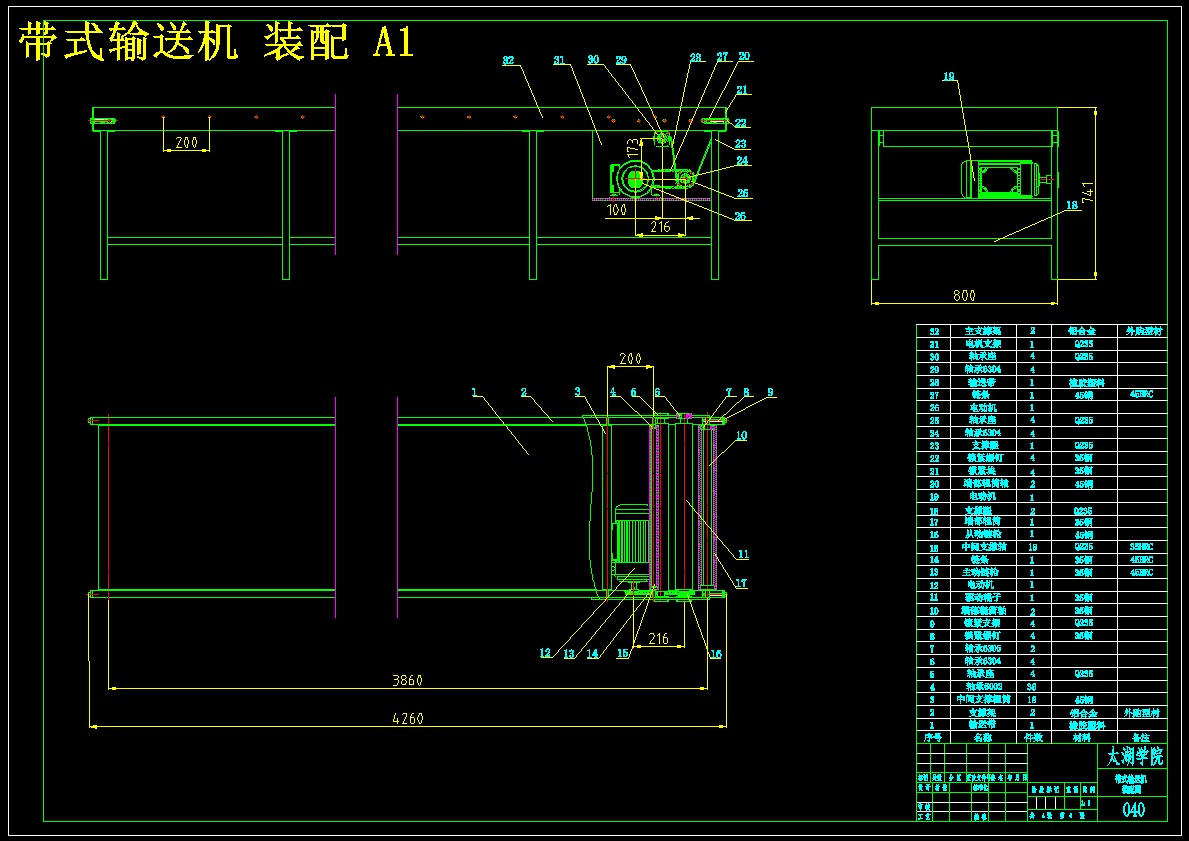Viewport: 1189px width, 841px height.
Task: Select balloon number 2 in the plan view
Action: pos(524,392)
